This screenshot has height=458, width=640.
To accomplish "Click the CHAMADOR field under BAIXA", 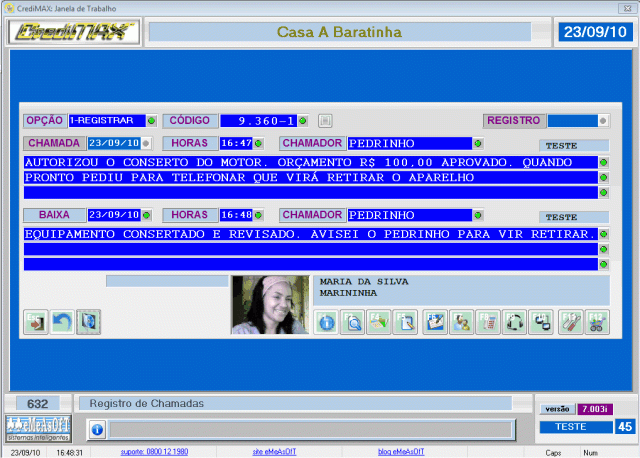I will (409, 215).
